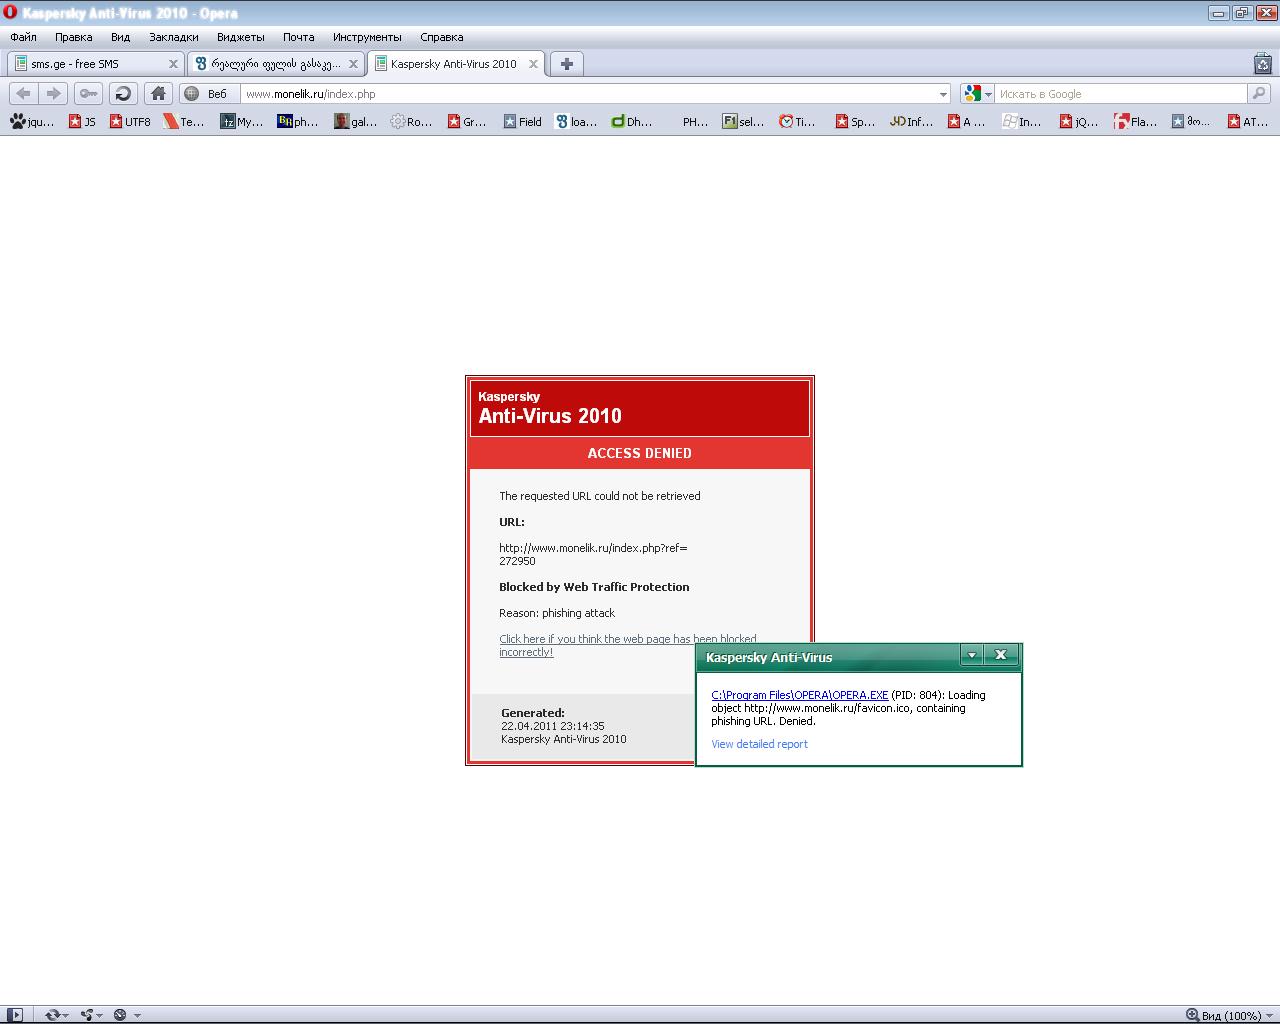The width and height of the screenshot is (1280, 1024).
Task: Open the Sp... bookmark
Action: coord(855,121)
